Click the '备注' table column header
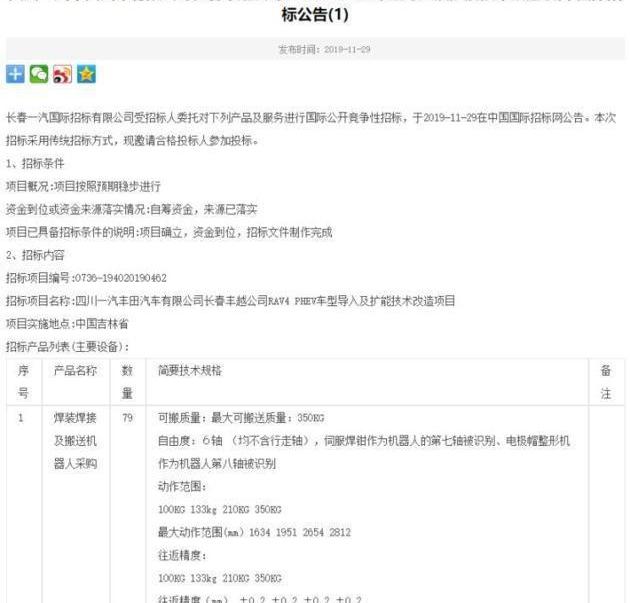 coord(606,382)
